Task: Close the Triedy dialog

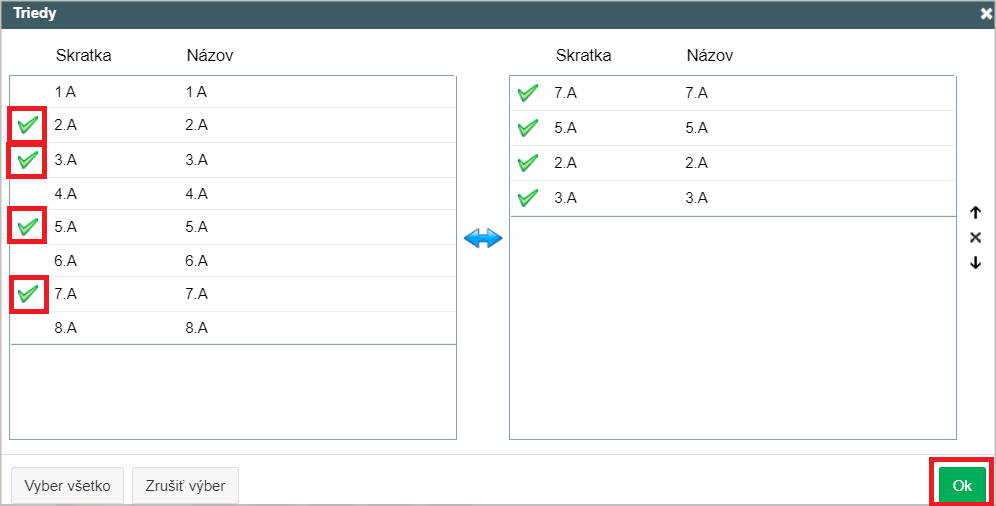Action: [x=986, y=14]
